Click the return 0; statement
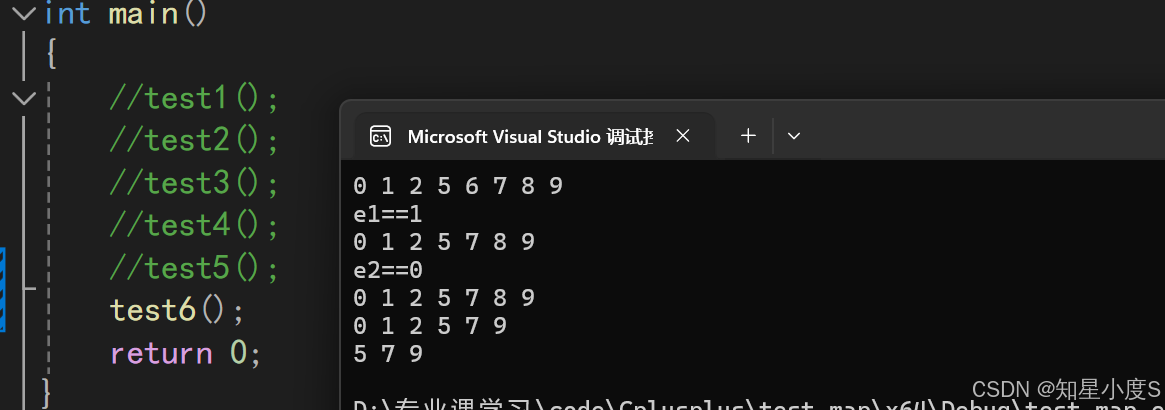1165x410 pixels. [x=186, y=352]
